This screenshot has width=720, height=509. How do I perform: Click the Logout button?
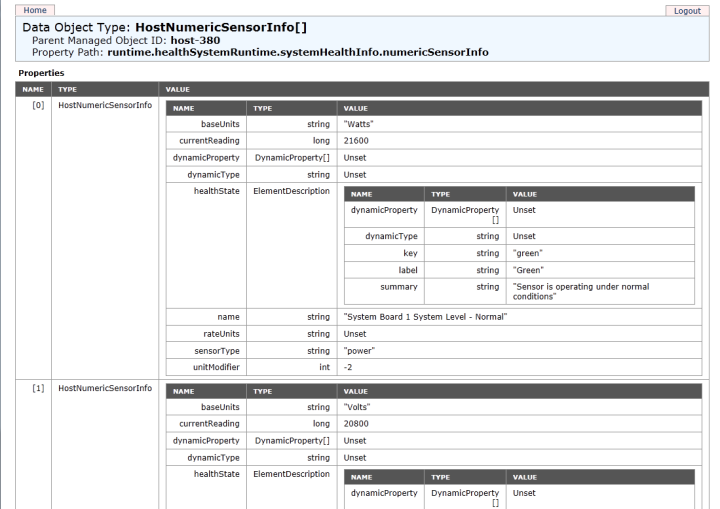(x=687, y=11)
